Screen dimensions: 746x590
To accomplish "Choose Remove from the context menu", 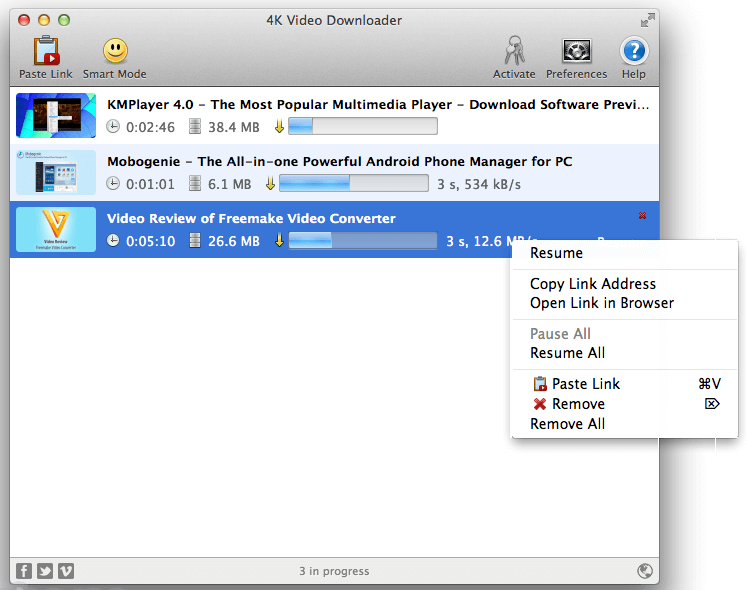I will point(578,404).
